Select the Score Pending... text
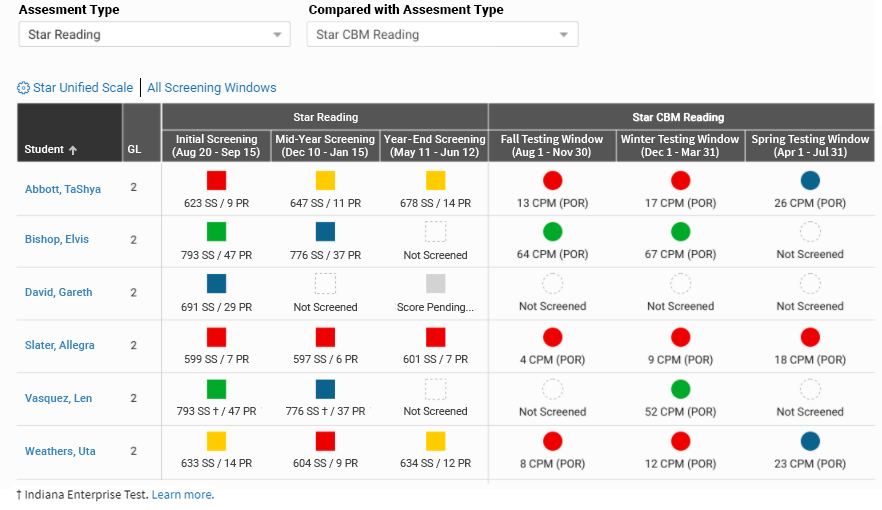 click(435, 308)
